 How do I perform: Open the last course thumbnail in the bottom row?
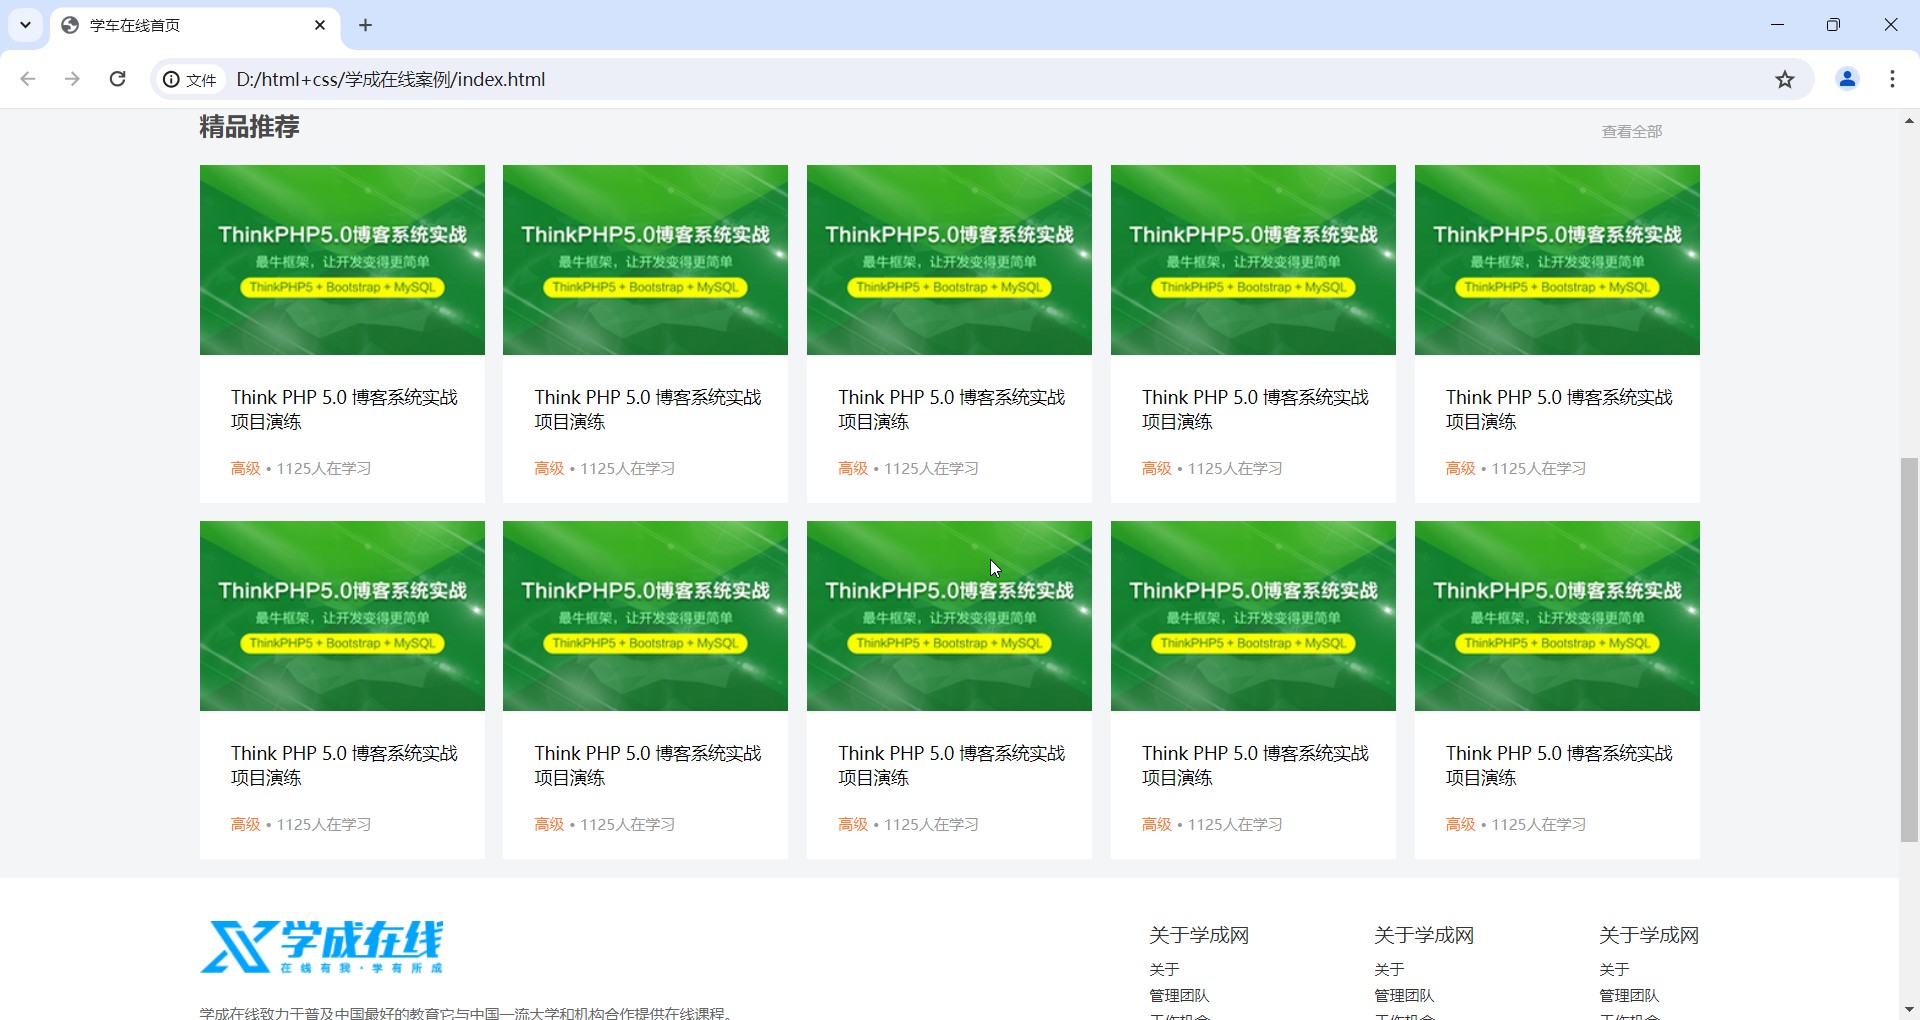[x=1557, y=616]
